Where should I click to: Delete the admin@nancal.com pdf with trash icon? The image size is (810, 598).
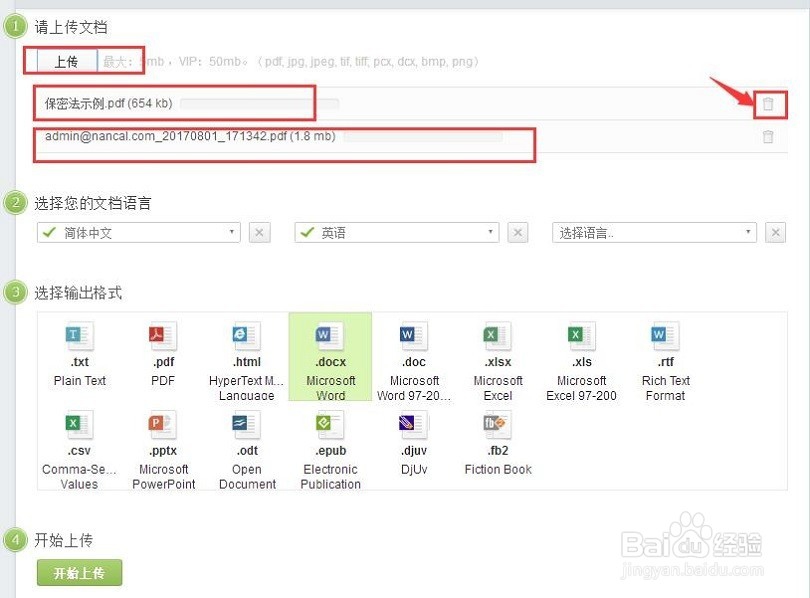pyautogui.click(x=768, y=137)
